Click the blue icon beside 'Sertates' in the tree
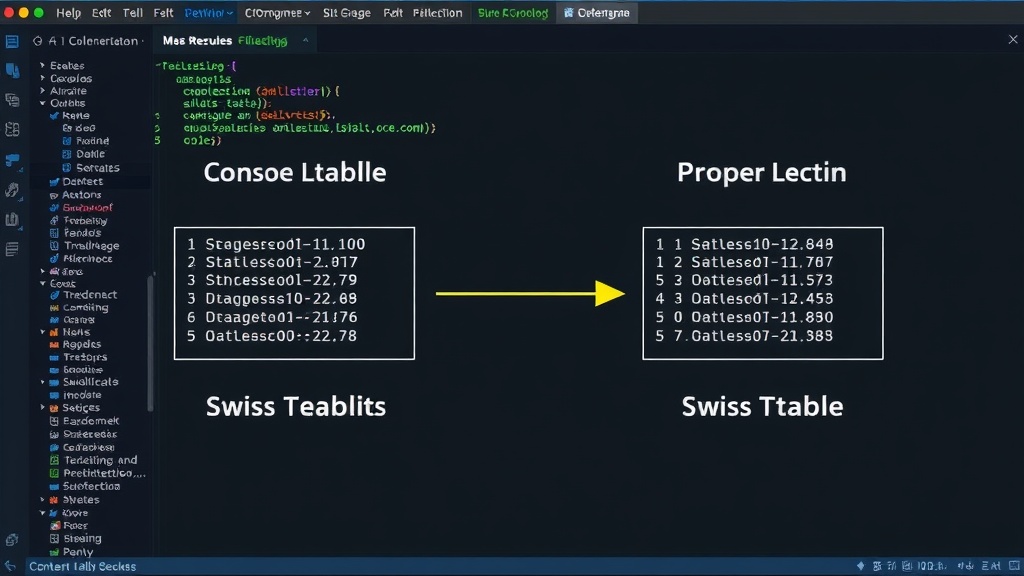Image resolution: width=1024 pixels, height=576 pixels. tap(67, 168)
